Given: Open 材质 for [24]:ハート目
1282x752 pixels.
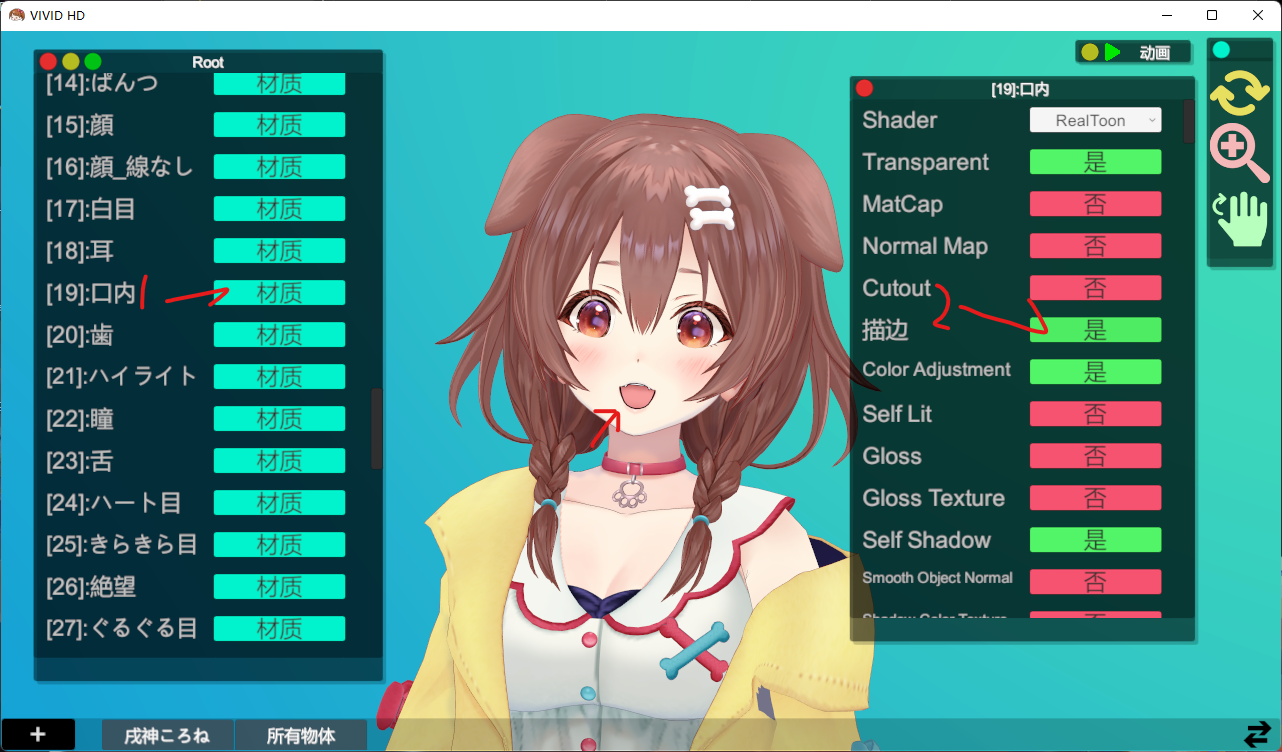Looking at the screenshot, I should (x=279, y=503).
